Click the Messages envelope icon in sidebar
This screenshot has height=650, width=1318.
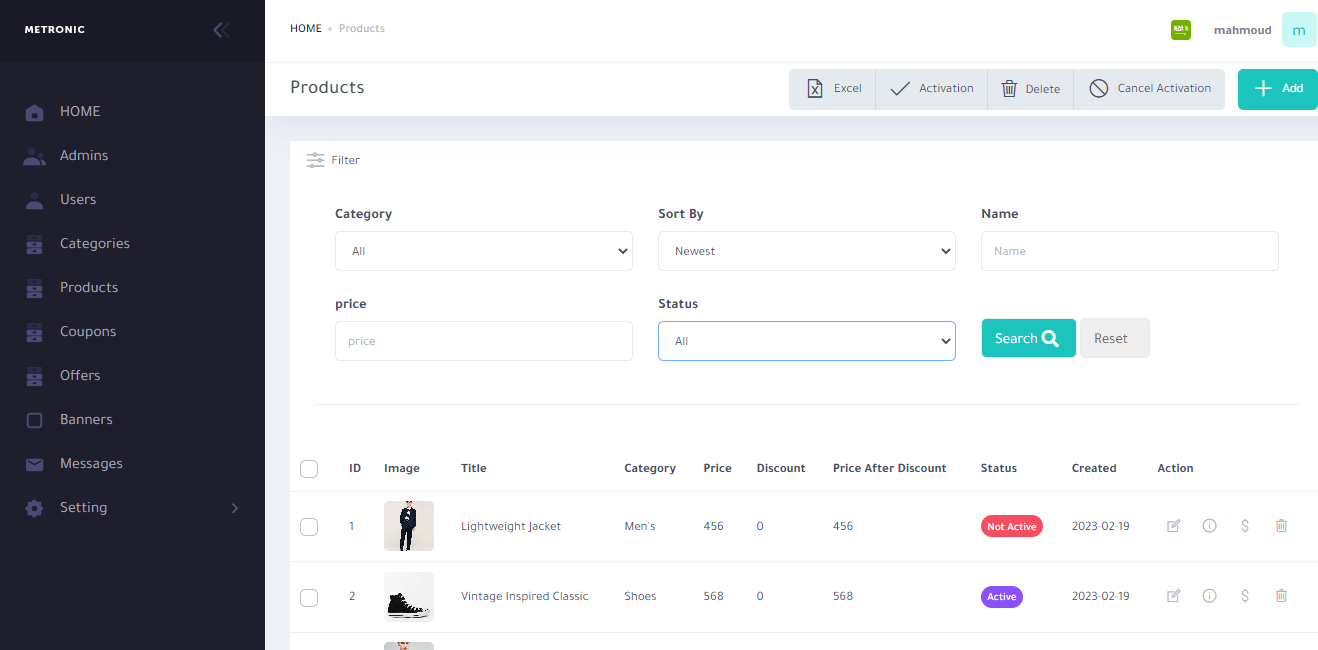click(x=35, y=464)
